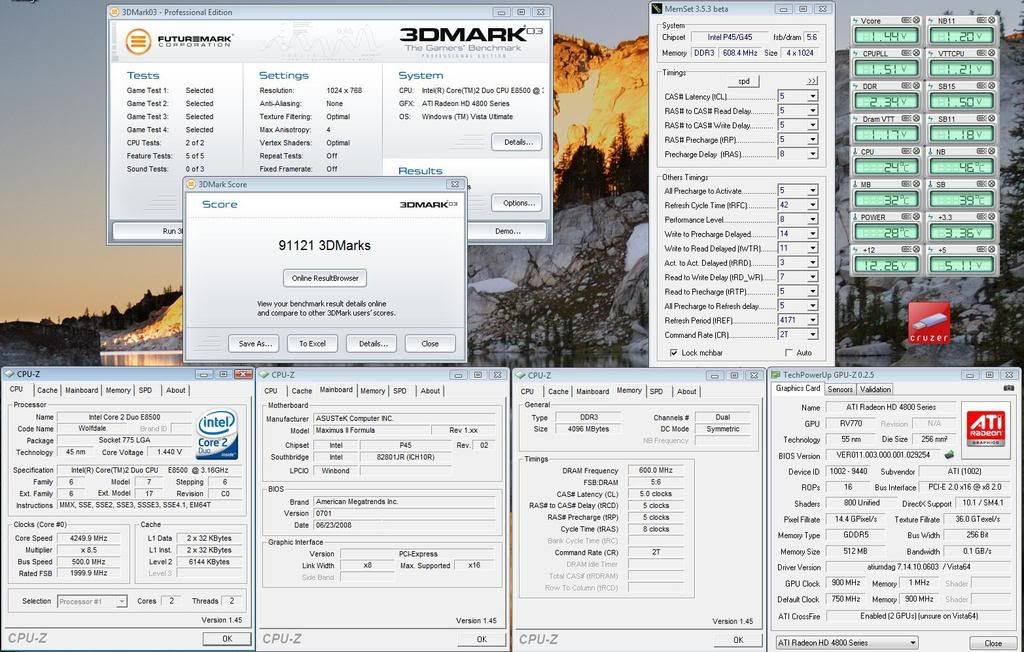Screen dimensions: 1024x652
Task: Click Save As in the 3DMark Score dialog
Action: (x=254, y=344)
